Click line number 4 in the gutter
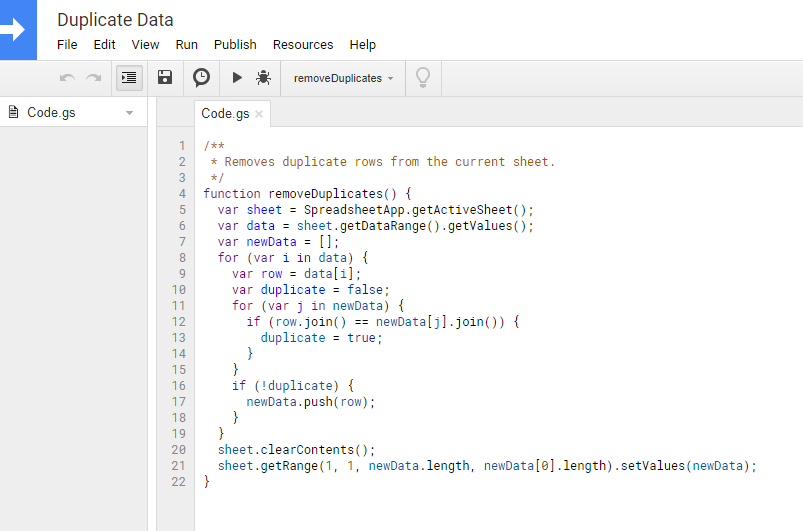803x531 pixels. tap(182, 194)
